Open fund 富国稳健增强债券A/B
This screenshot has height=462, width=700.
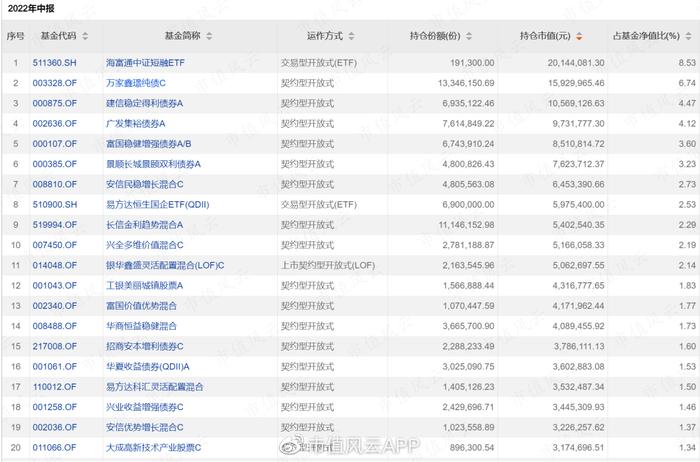[x=149, y=144]
